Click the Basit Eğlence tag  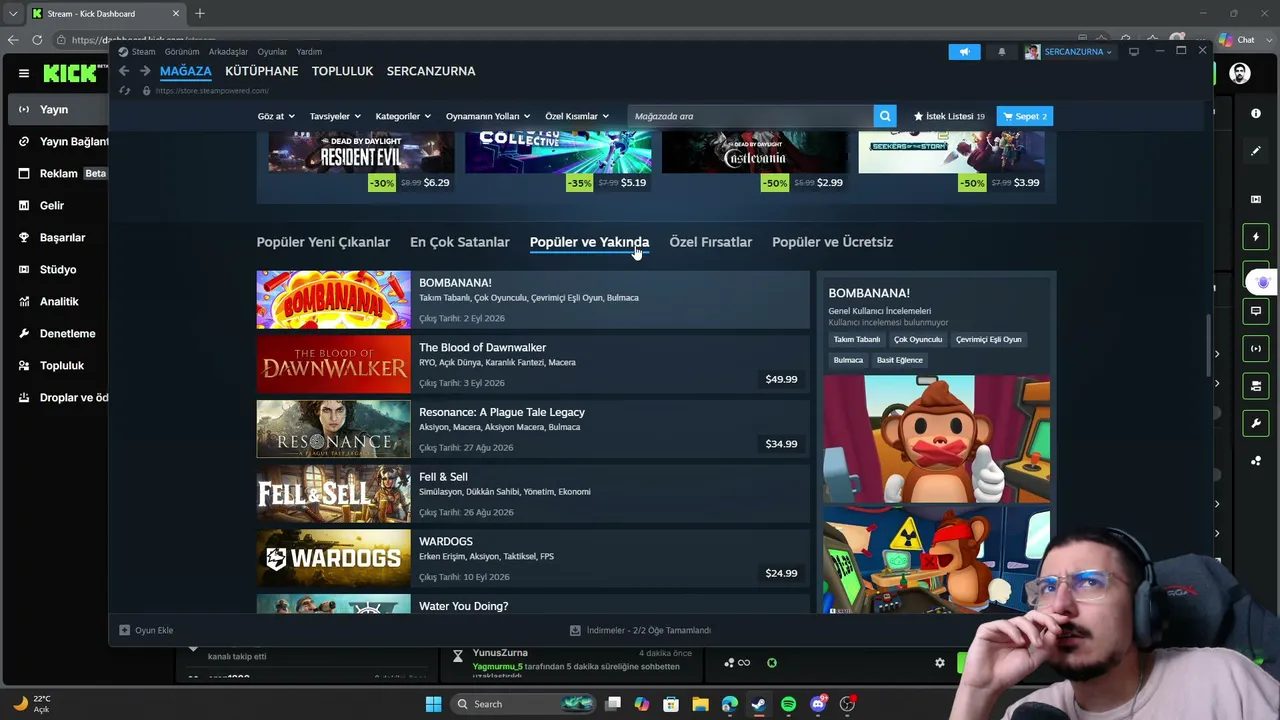click(900, 360)
